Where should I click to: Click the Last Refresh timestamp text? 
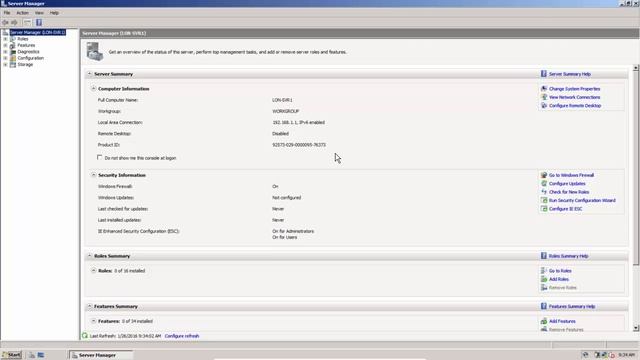(125, 336)
